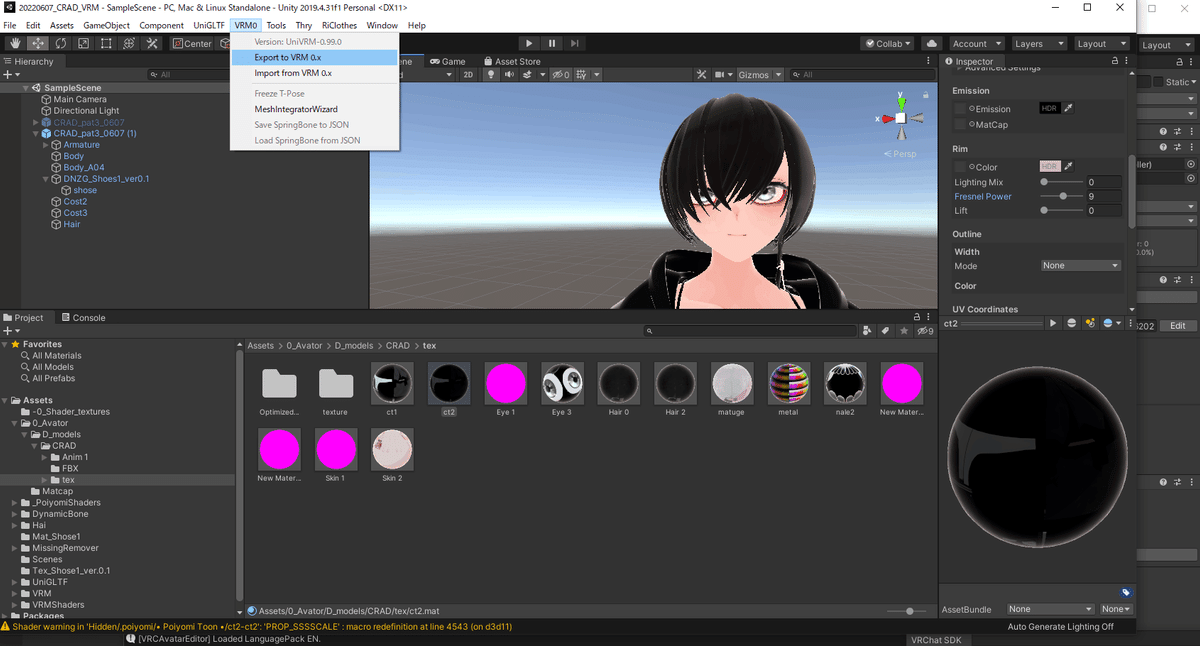Select the Hand tool in toolbar
Viewport: 1200px width, 646px height.
pos(15,43)
